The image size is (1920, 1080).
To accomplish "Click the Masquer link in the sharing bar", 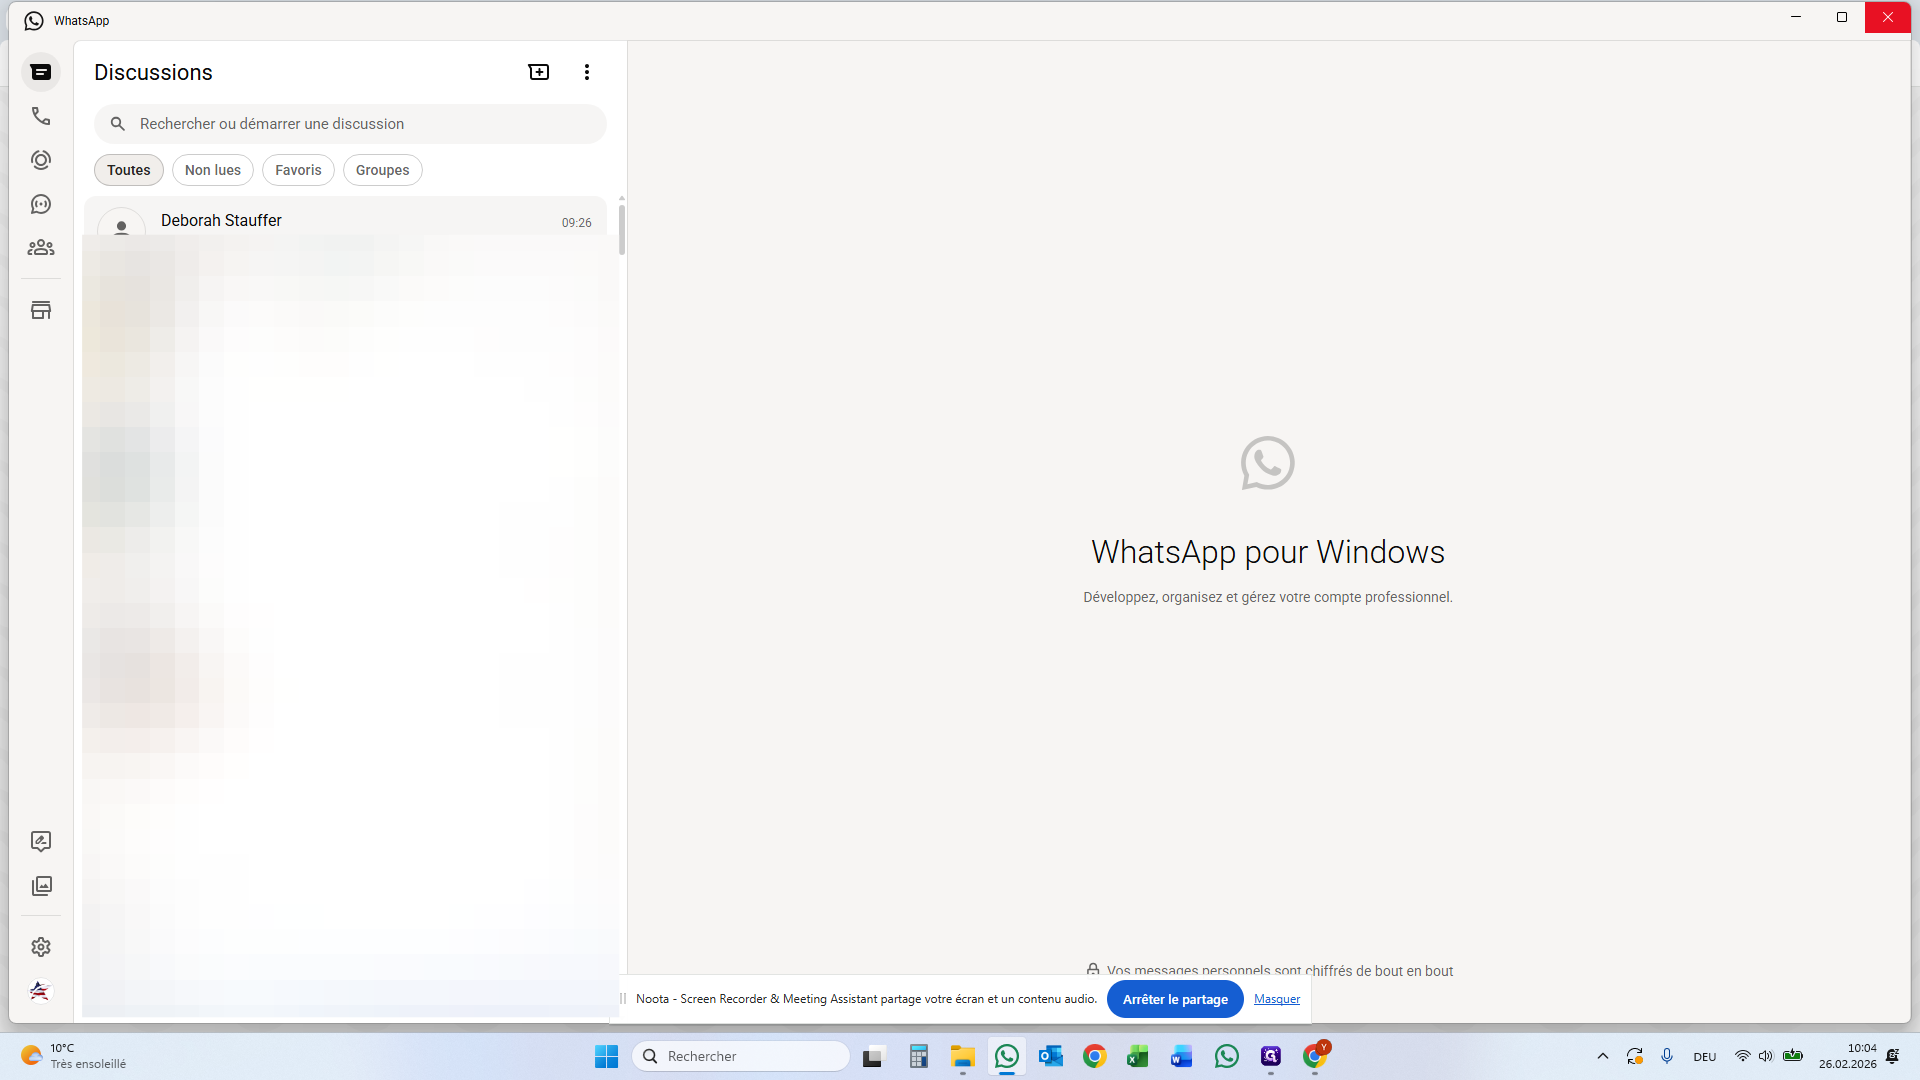I will [x=1276, y=999].
